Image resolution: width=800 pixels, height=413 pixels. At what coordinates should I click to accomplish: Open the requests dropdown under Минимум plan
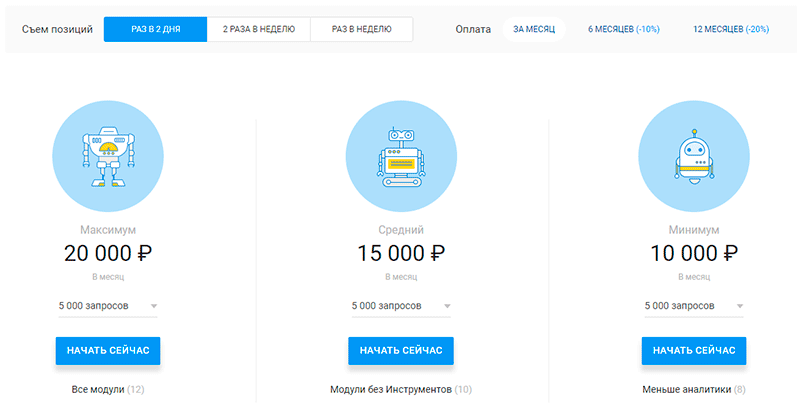(x=694, y=306)
